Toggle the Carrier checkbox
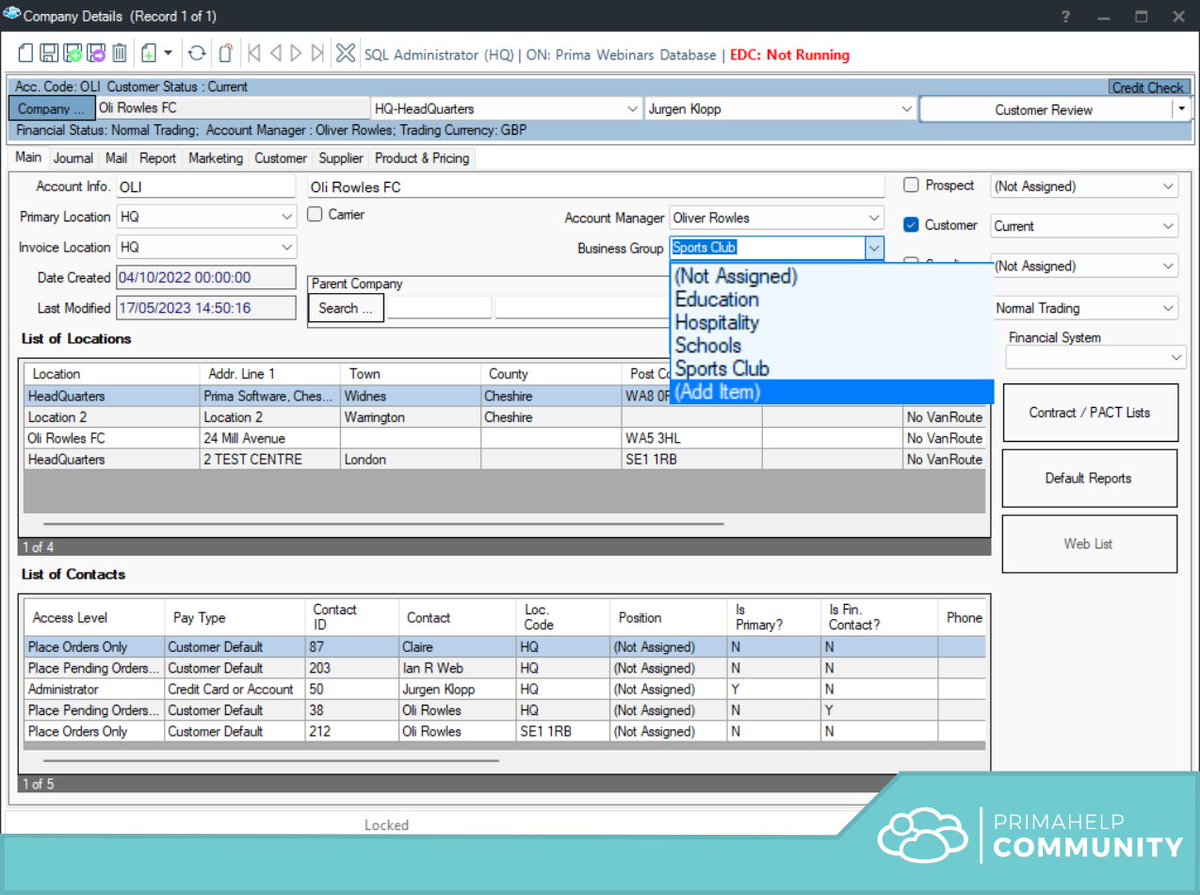The width and height of the screenshot is (1200, 895). coord(314,214)
